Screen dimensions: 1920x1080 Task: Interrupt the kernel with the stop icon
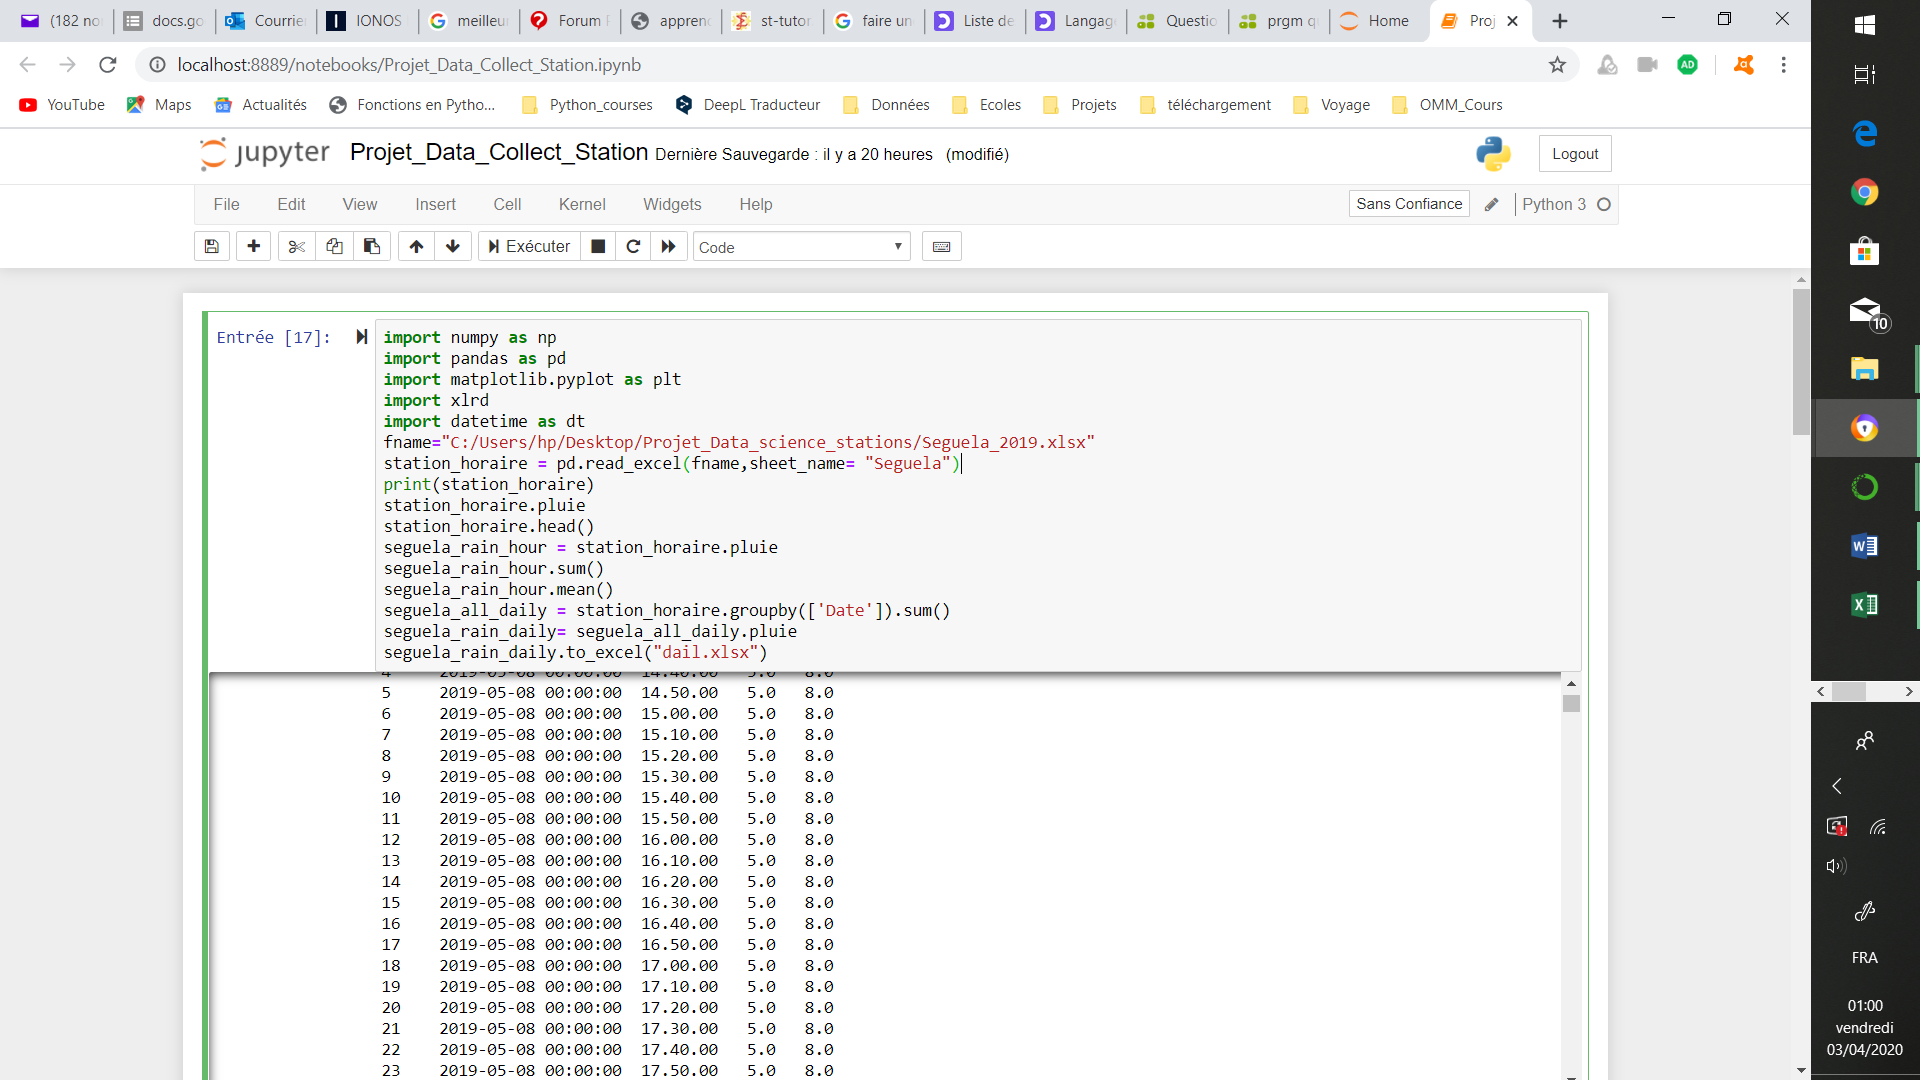point(598,246)
